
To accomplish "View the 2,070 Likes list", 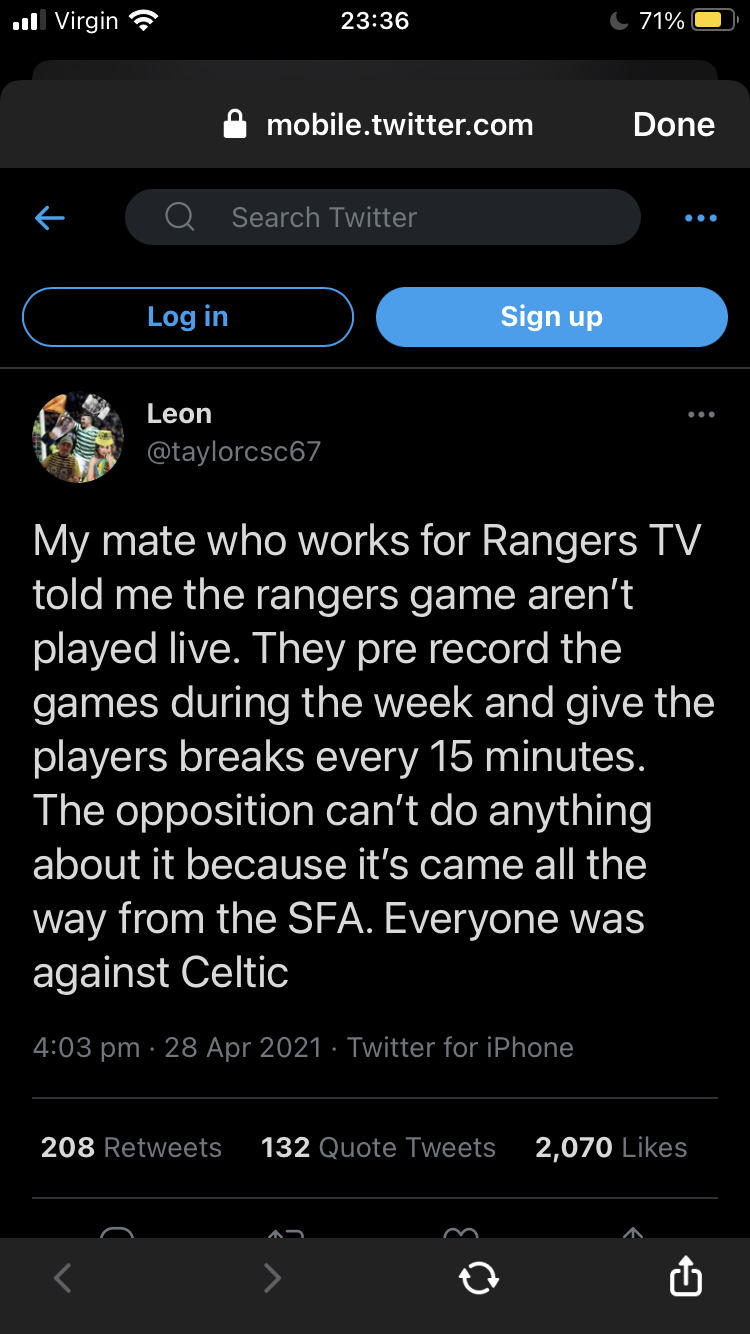I will point(611,1147).
